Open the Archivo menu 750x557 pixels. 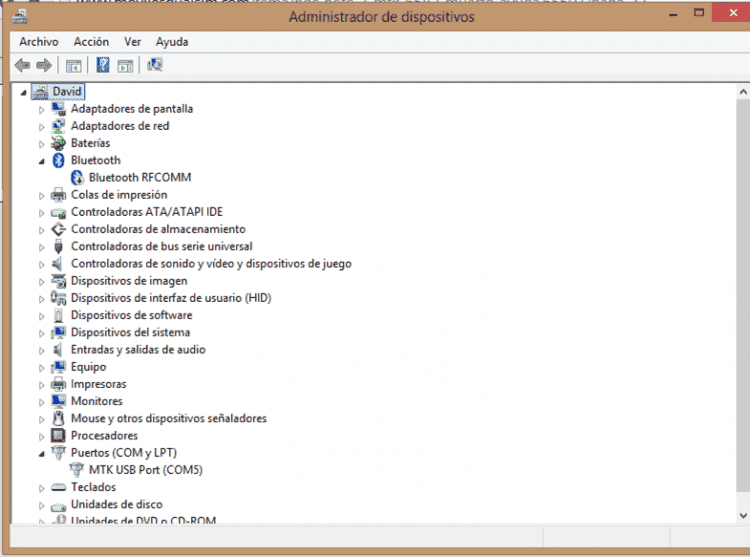point(39,42)
